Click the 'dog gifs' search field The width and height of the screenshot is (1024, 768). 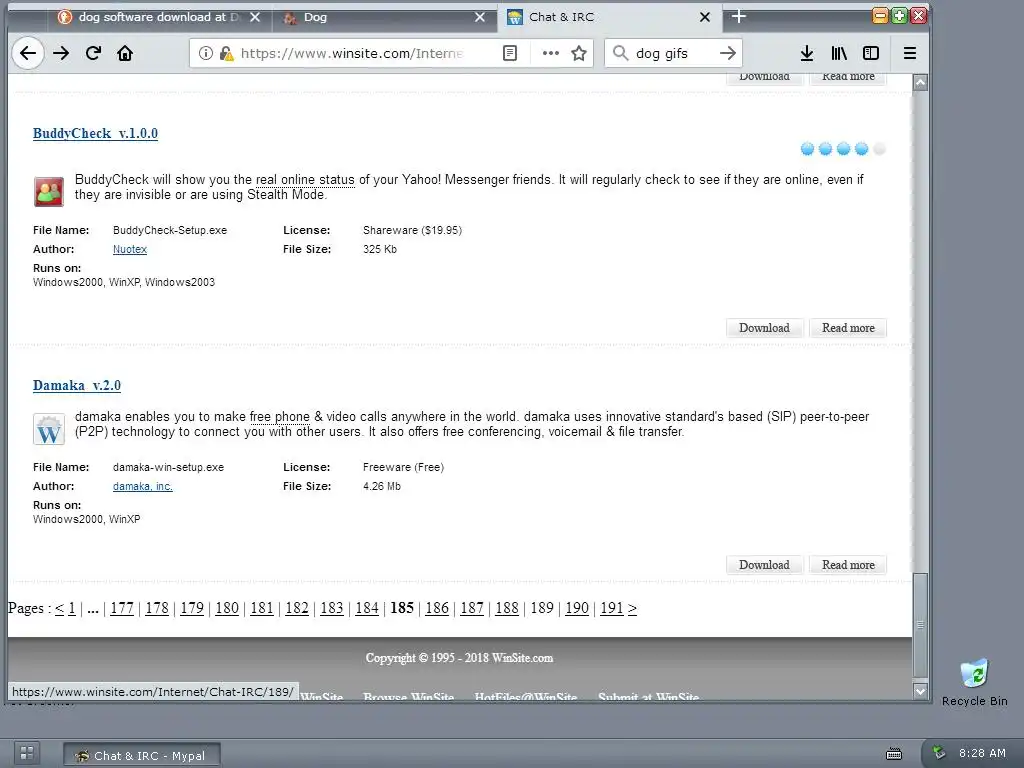(673, 53)
